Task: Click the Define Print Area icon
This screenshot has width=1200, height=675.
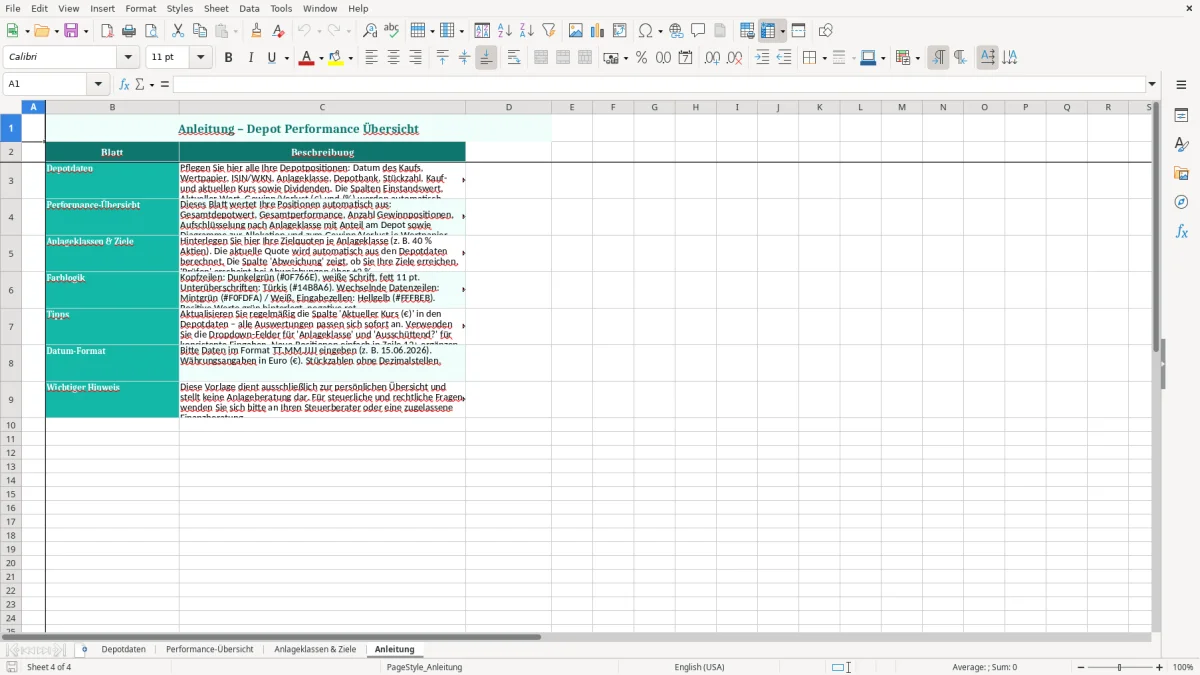Action: pos(747,31)
